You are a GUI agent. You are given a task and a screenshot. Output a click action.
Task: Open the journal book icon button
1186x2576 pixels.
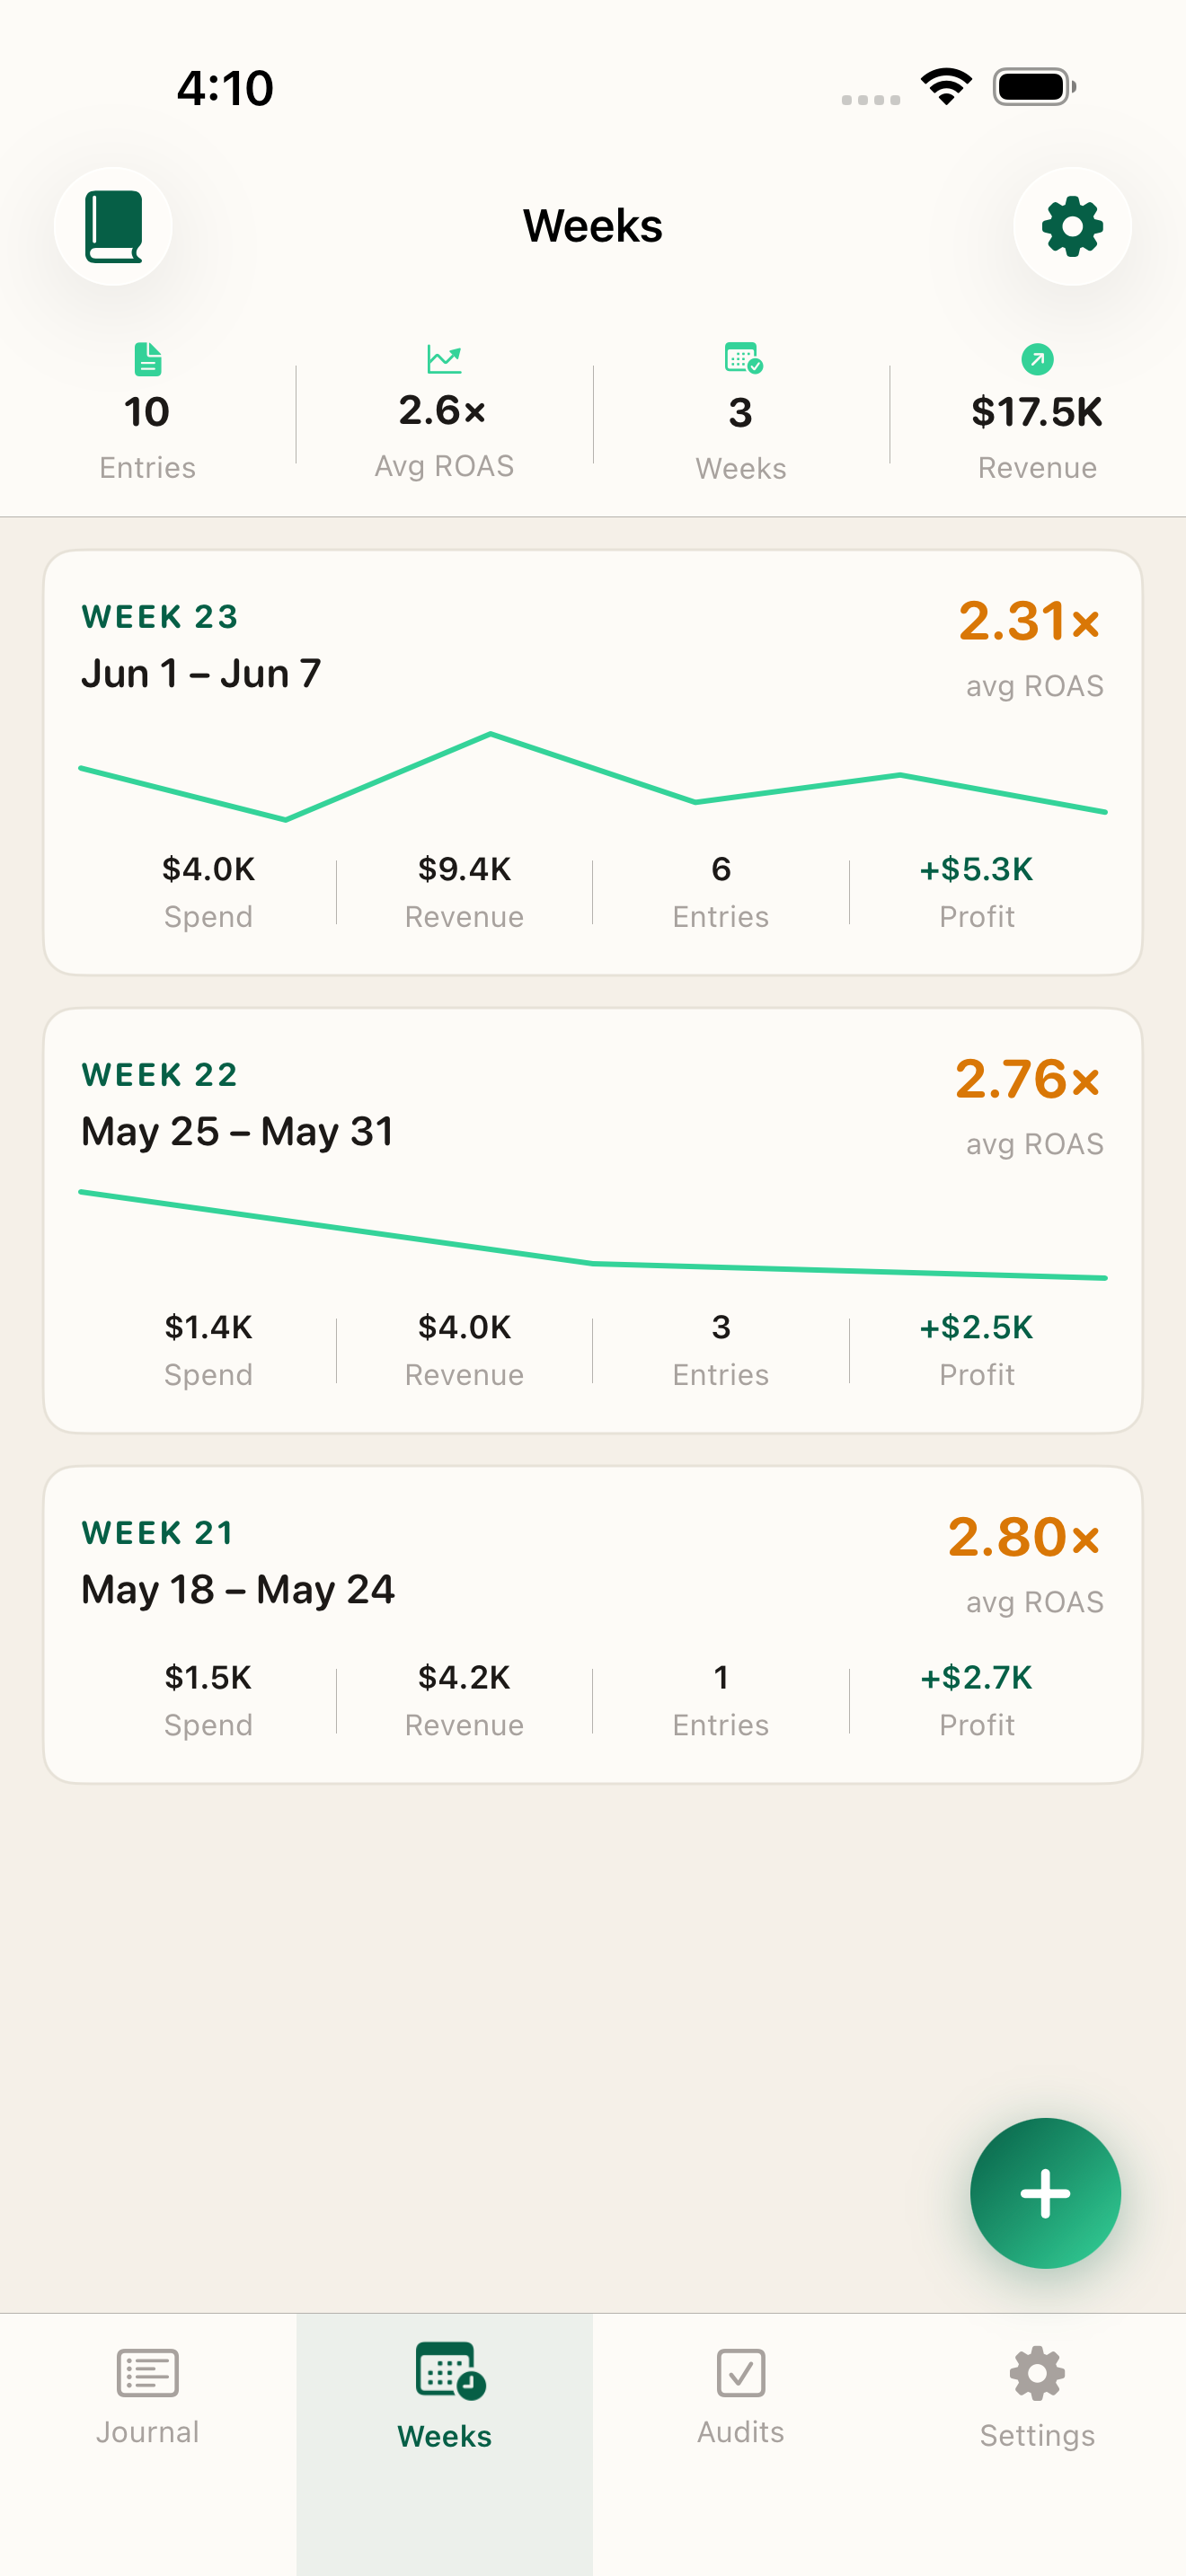[113, 226]
